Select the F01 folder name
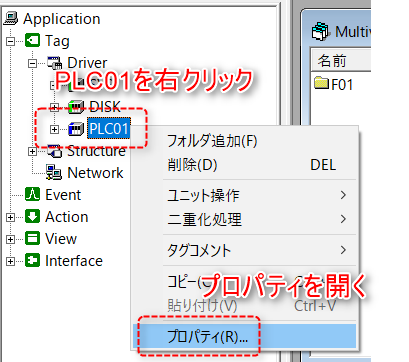This screenshot has width=409, height=362. [x=342, y=85]
